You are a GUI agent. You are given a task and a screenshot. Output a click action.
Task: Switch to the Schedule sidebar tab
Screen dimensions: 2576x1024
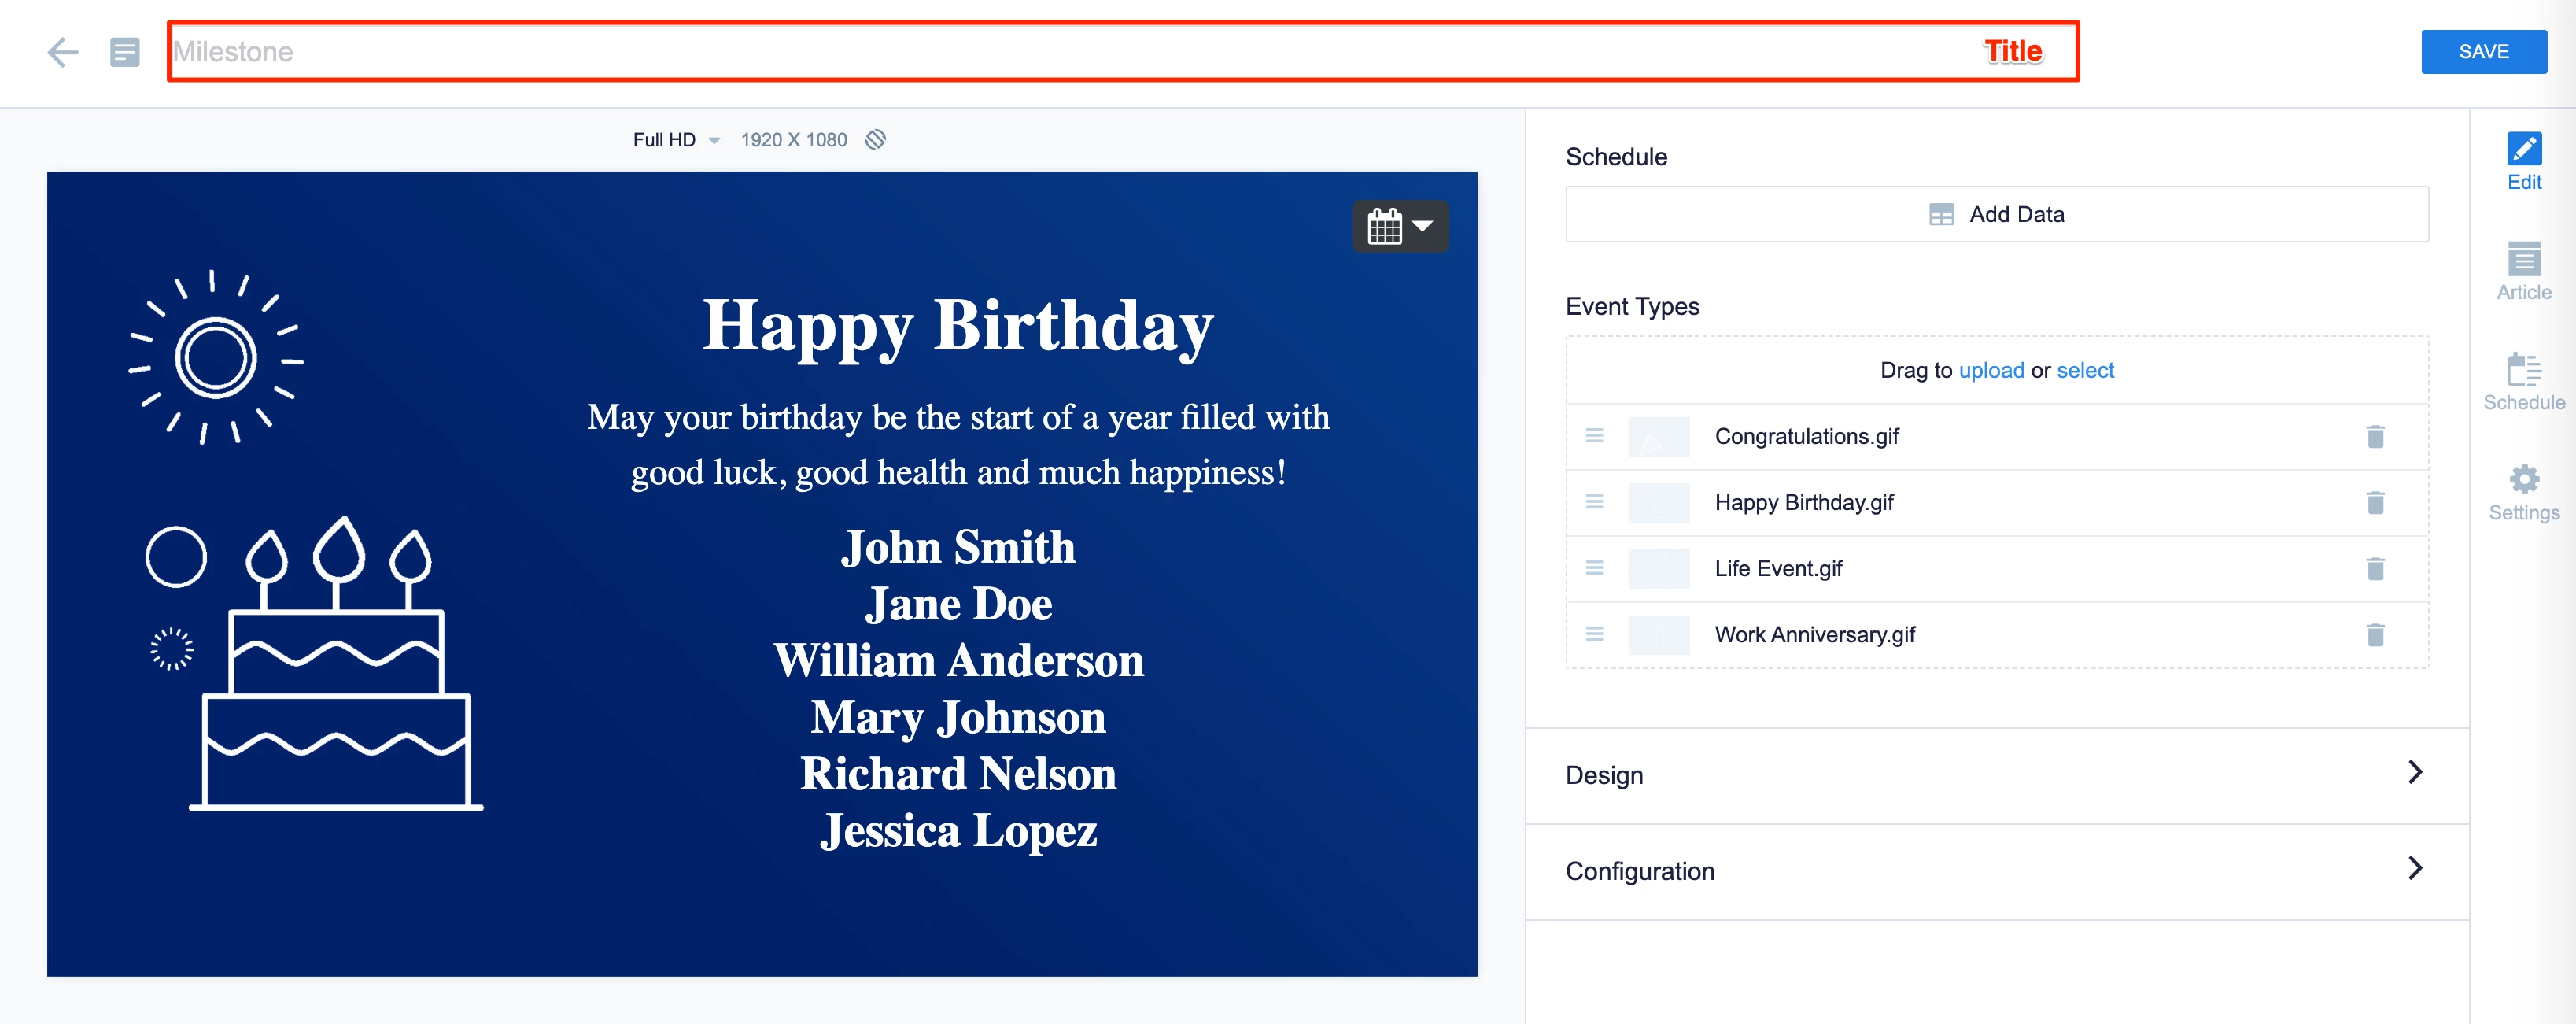pyautogui.click(x=2523, y=381)
